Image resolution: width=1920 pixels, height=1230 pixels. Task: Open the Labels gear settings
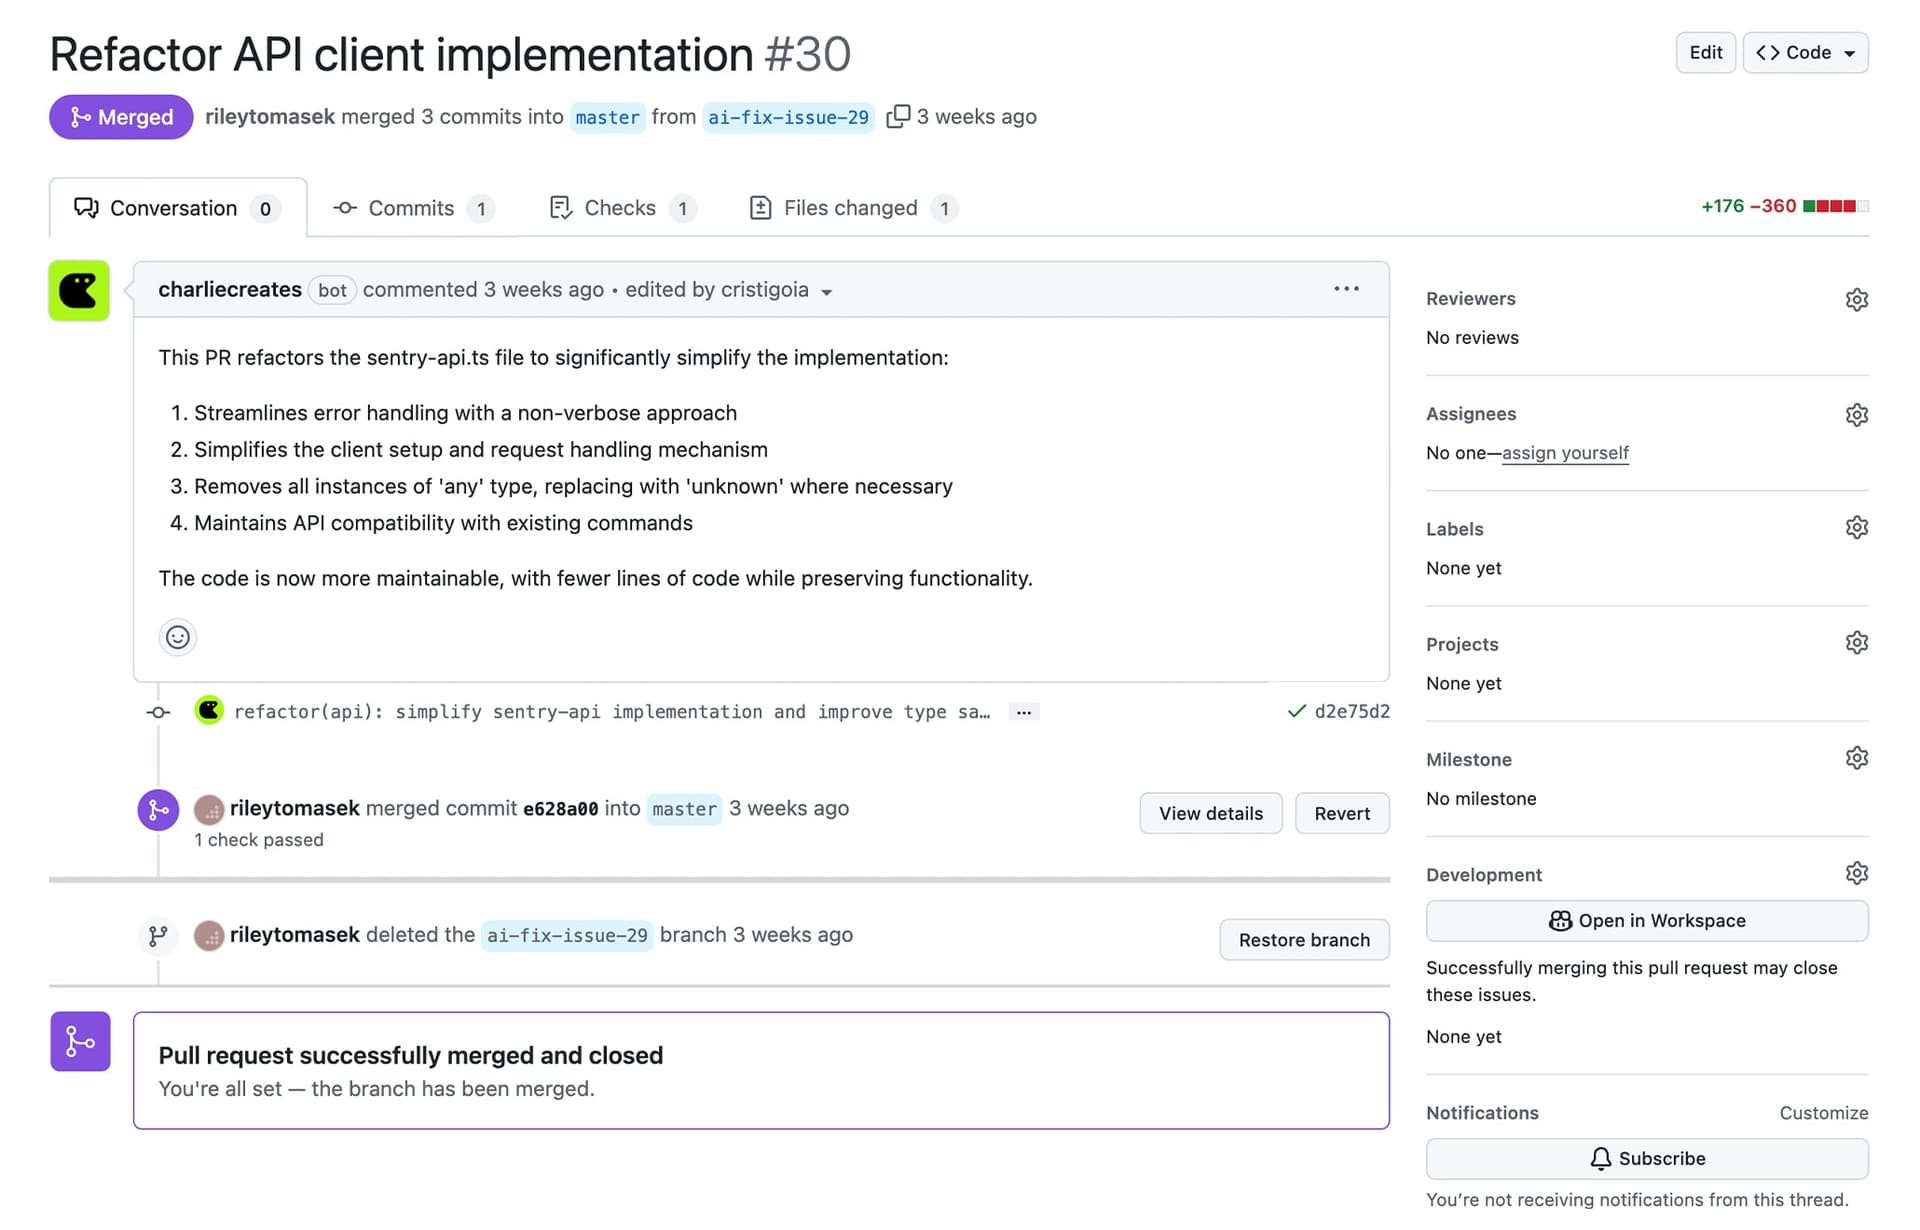(x=1856, y=528)
